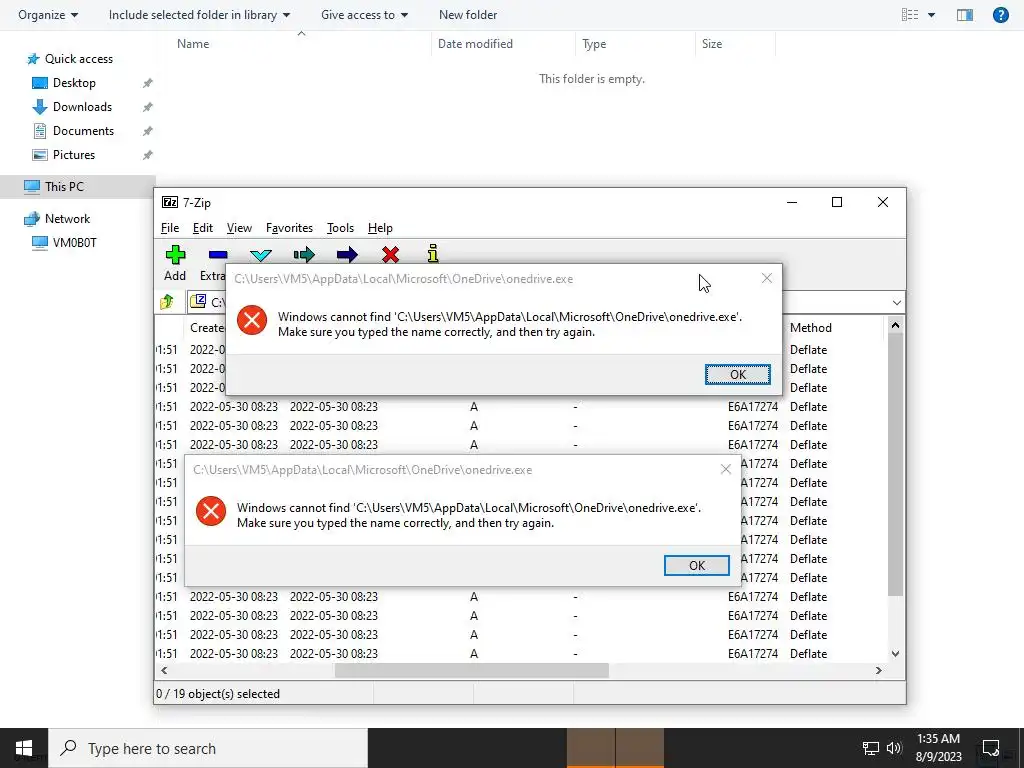The height and width of the screenshot is (768, 1024).
Task: Click the pin icon beside Desktop
Action: [x=148, y=83]
